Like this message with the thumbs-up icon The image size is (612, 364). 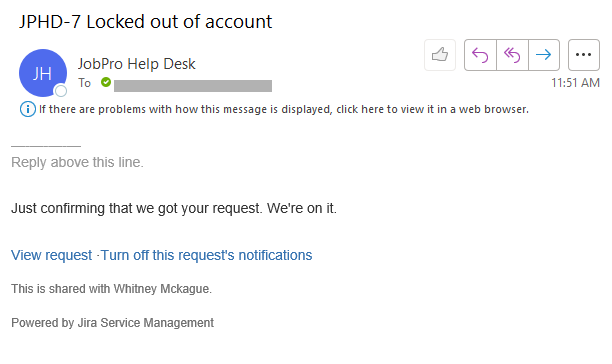click(440, 55)
